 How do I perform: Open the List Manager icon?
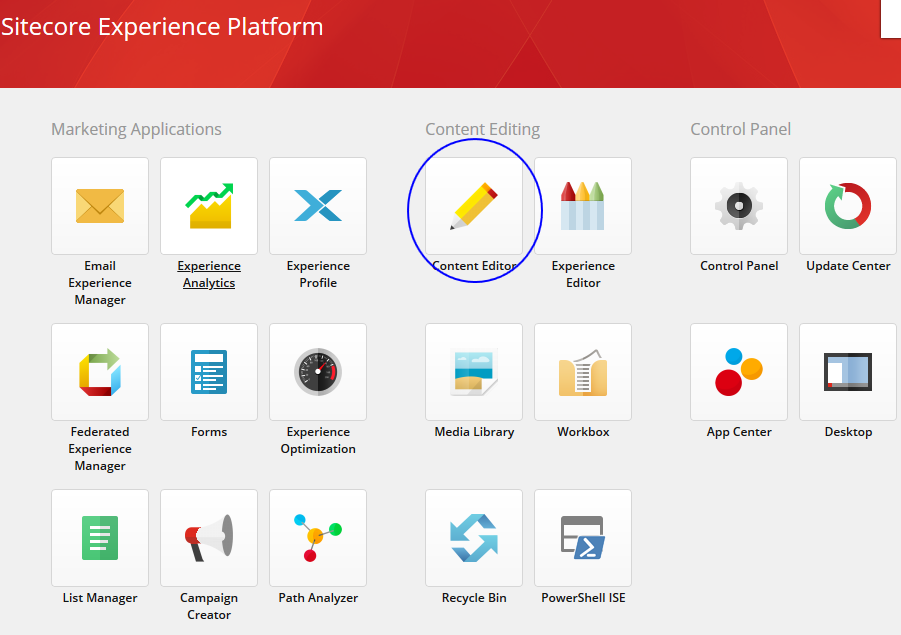click(100, 538)
